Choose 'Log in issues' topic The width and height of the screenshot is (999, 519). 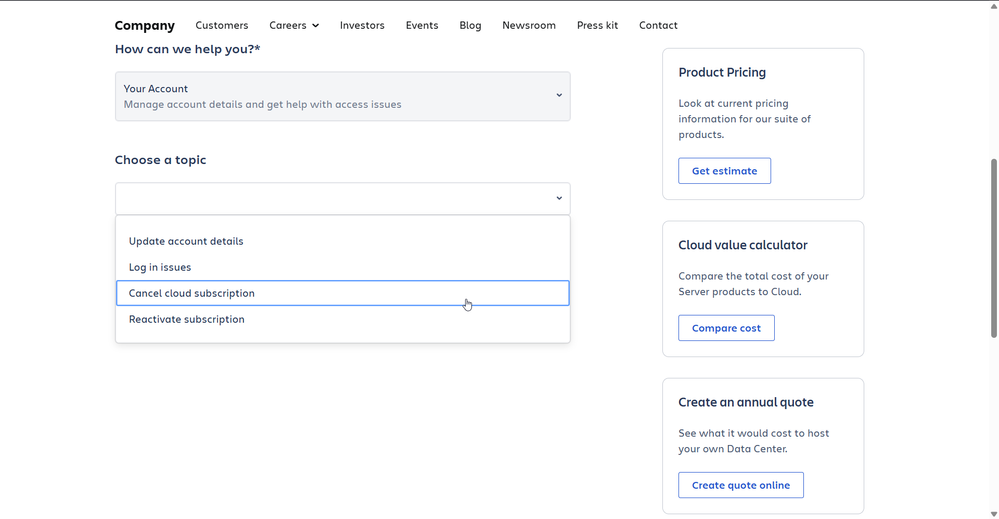(x=160, y=267)
